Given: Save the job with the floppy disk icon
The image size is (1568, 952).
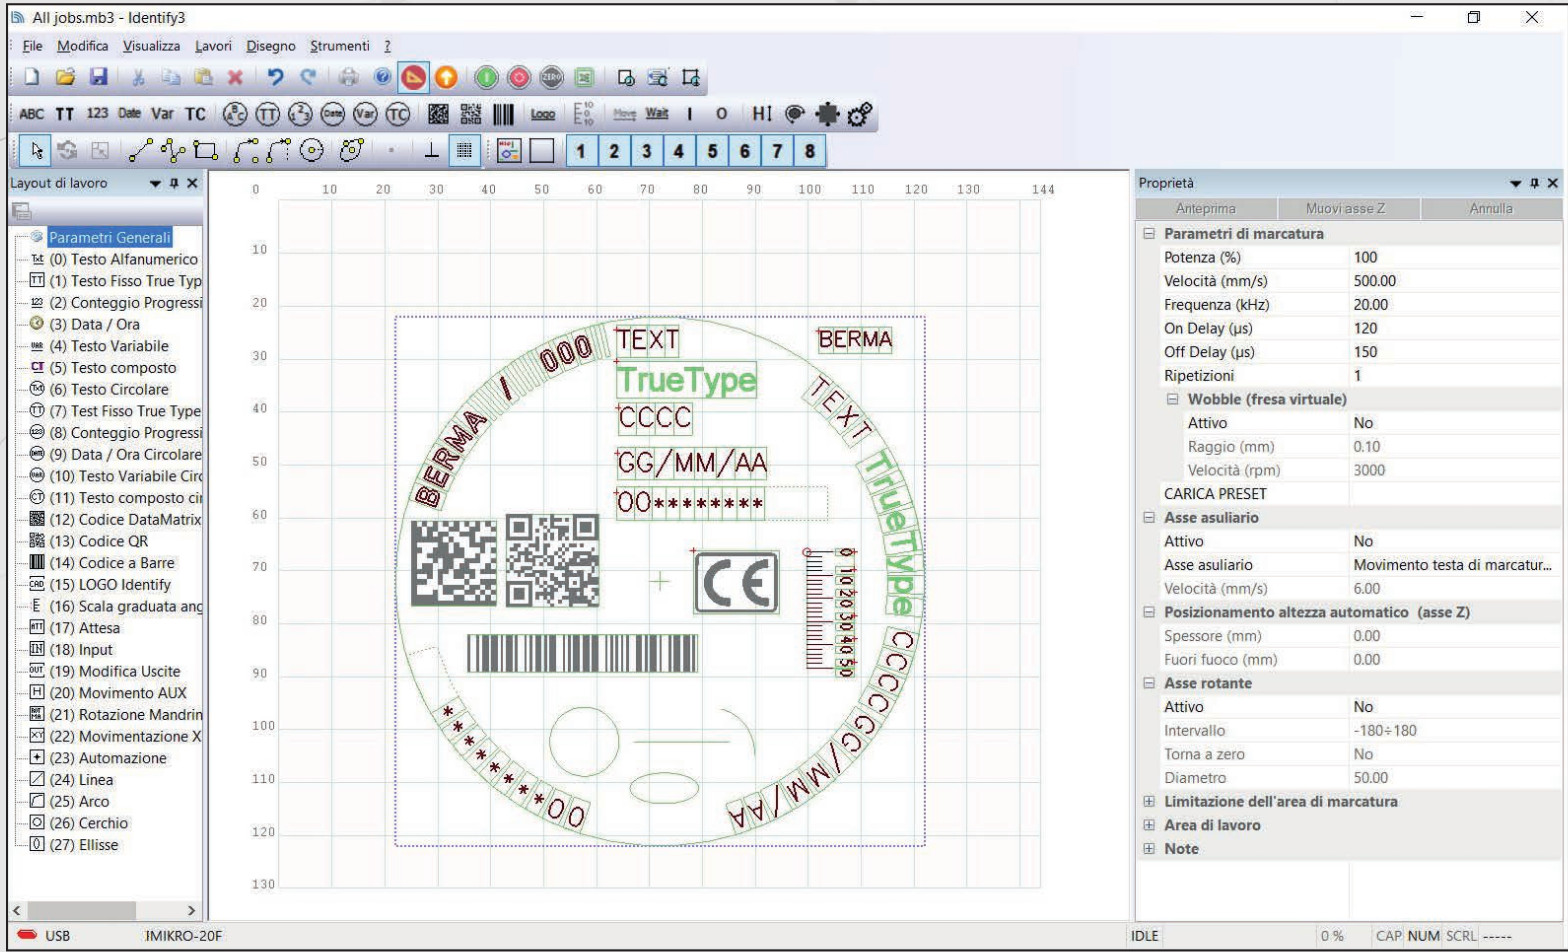Looking at the screenshot, I should pos(98,77).
